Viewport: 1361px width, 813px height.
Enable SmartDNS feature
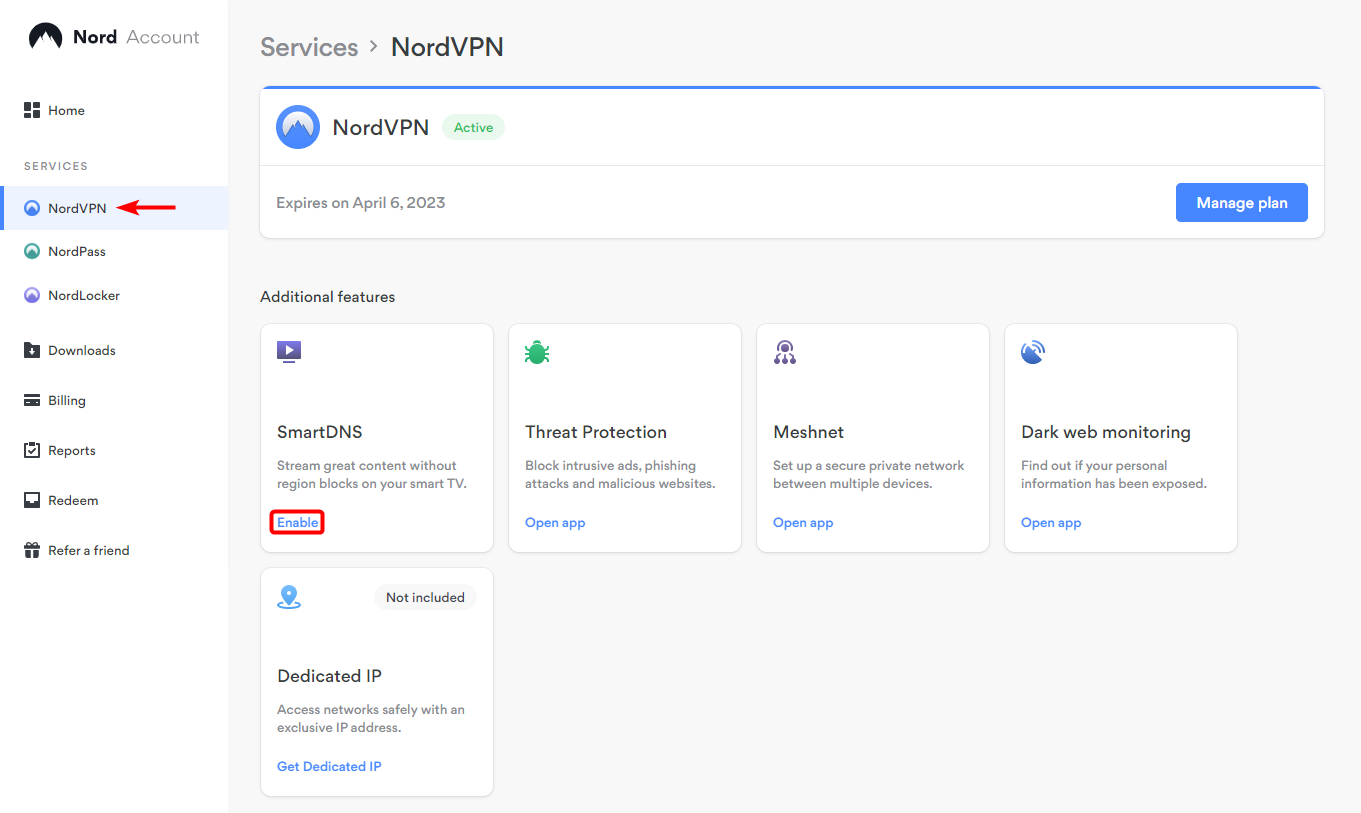tap(298, 523)
